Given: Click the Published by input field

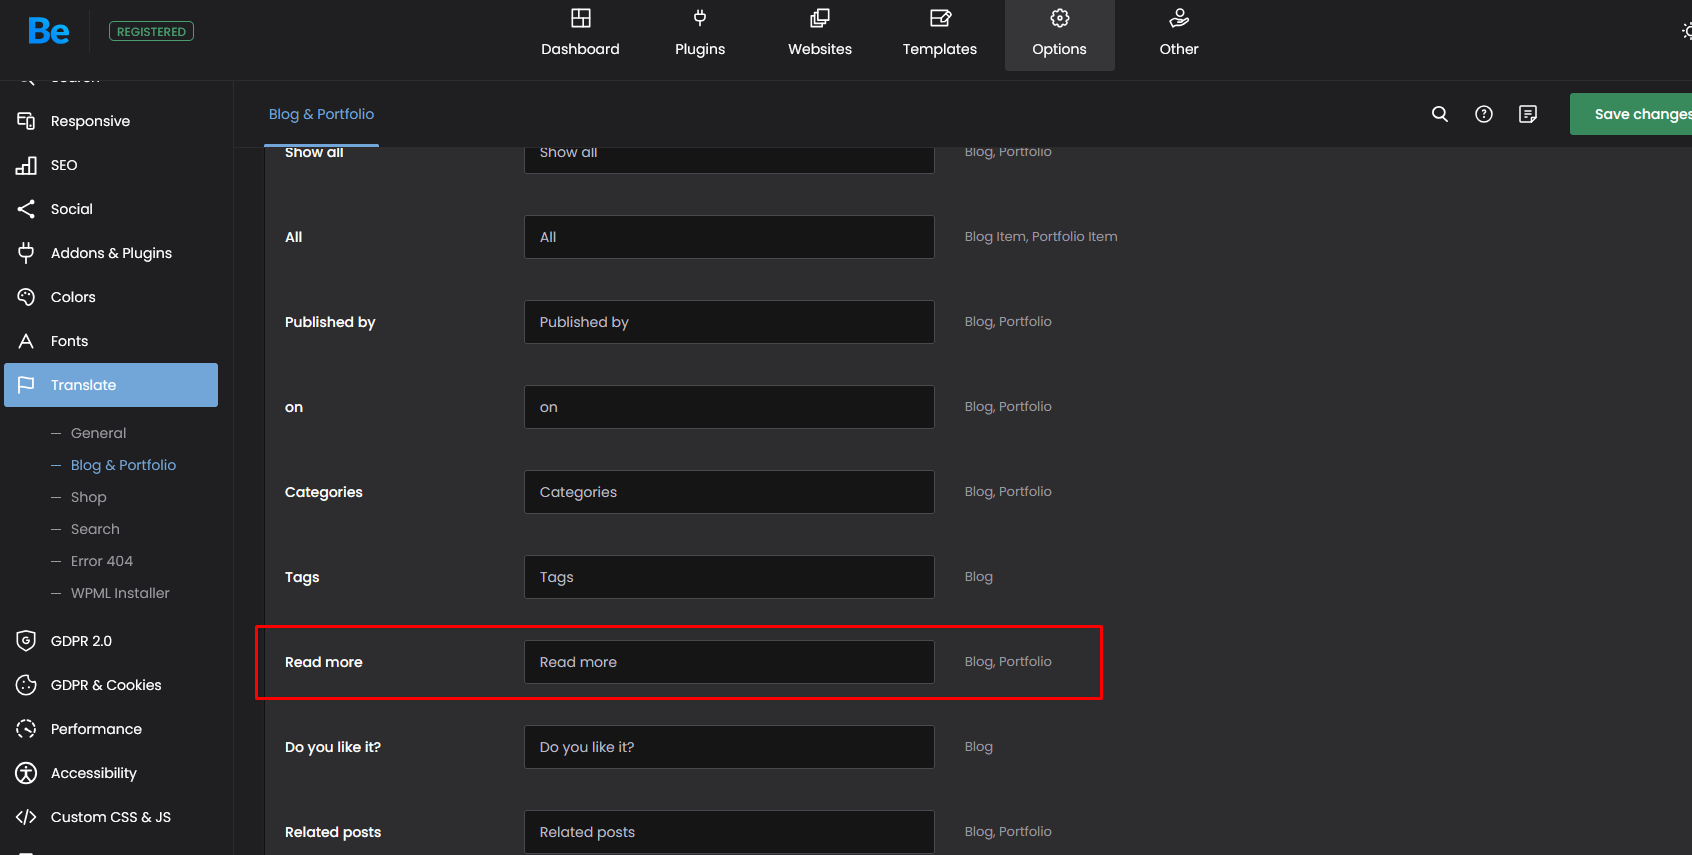Looking at the screenshot, I should (728, 322).
